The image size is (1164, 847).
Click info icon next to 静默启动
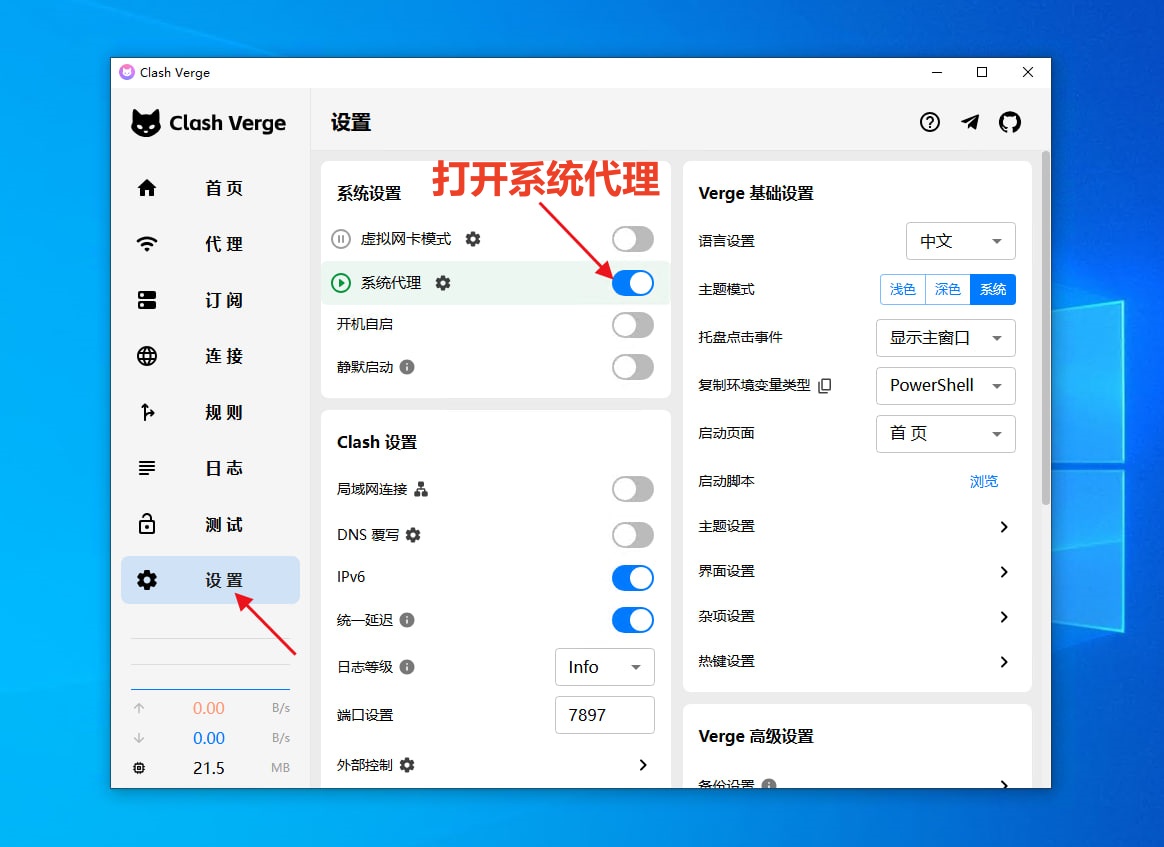click(407, 367)
